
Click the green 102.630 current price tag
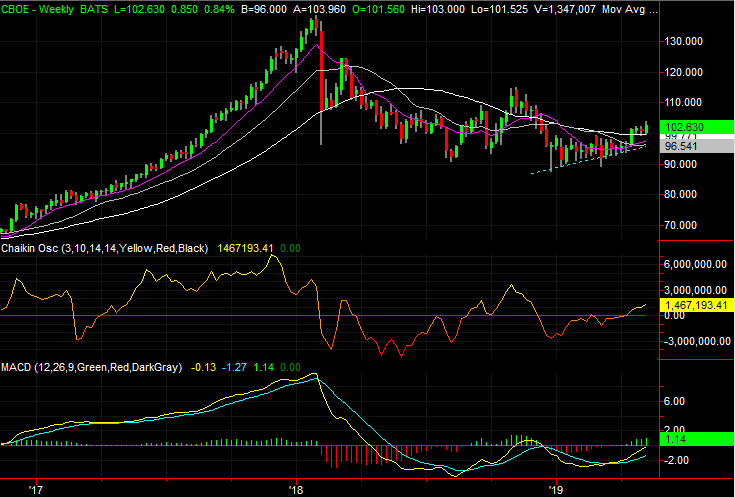coord(691,127)
